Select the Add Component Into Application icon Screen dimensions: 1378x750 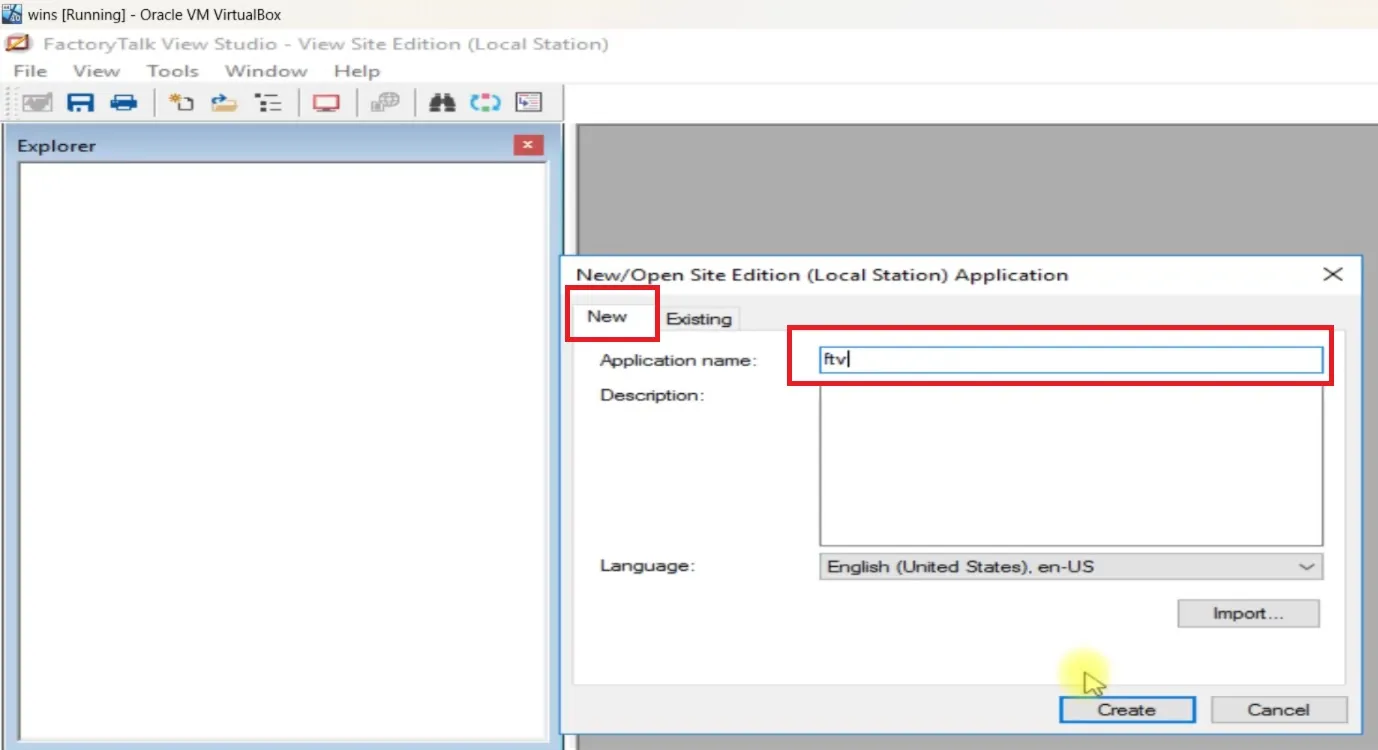222,101
